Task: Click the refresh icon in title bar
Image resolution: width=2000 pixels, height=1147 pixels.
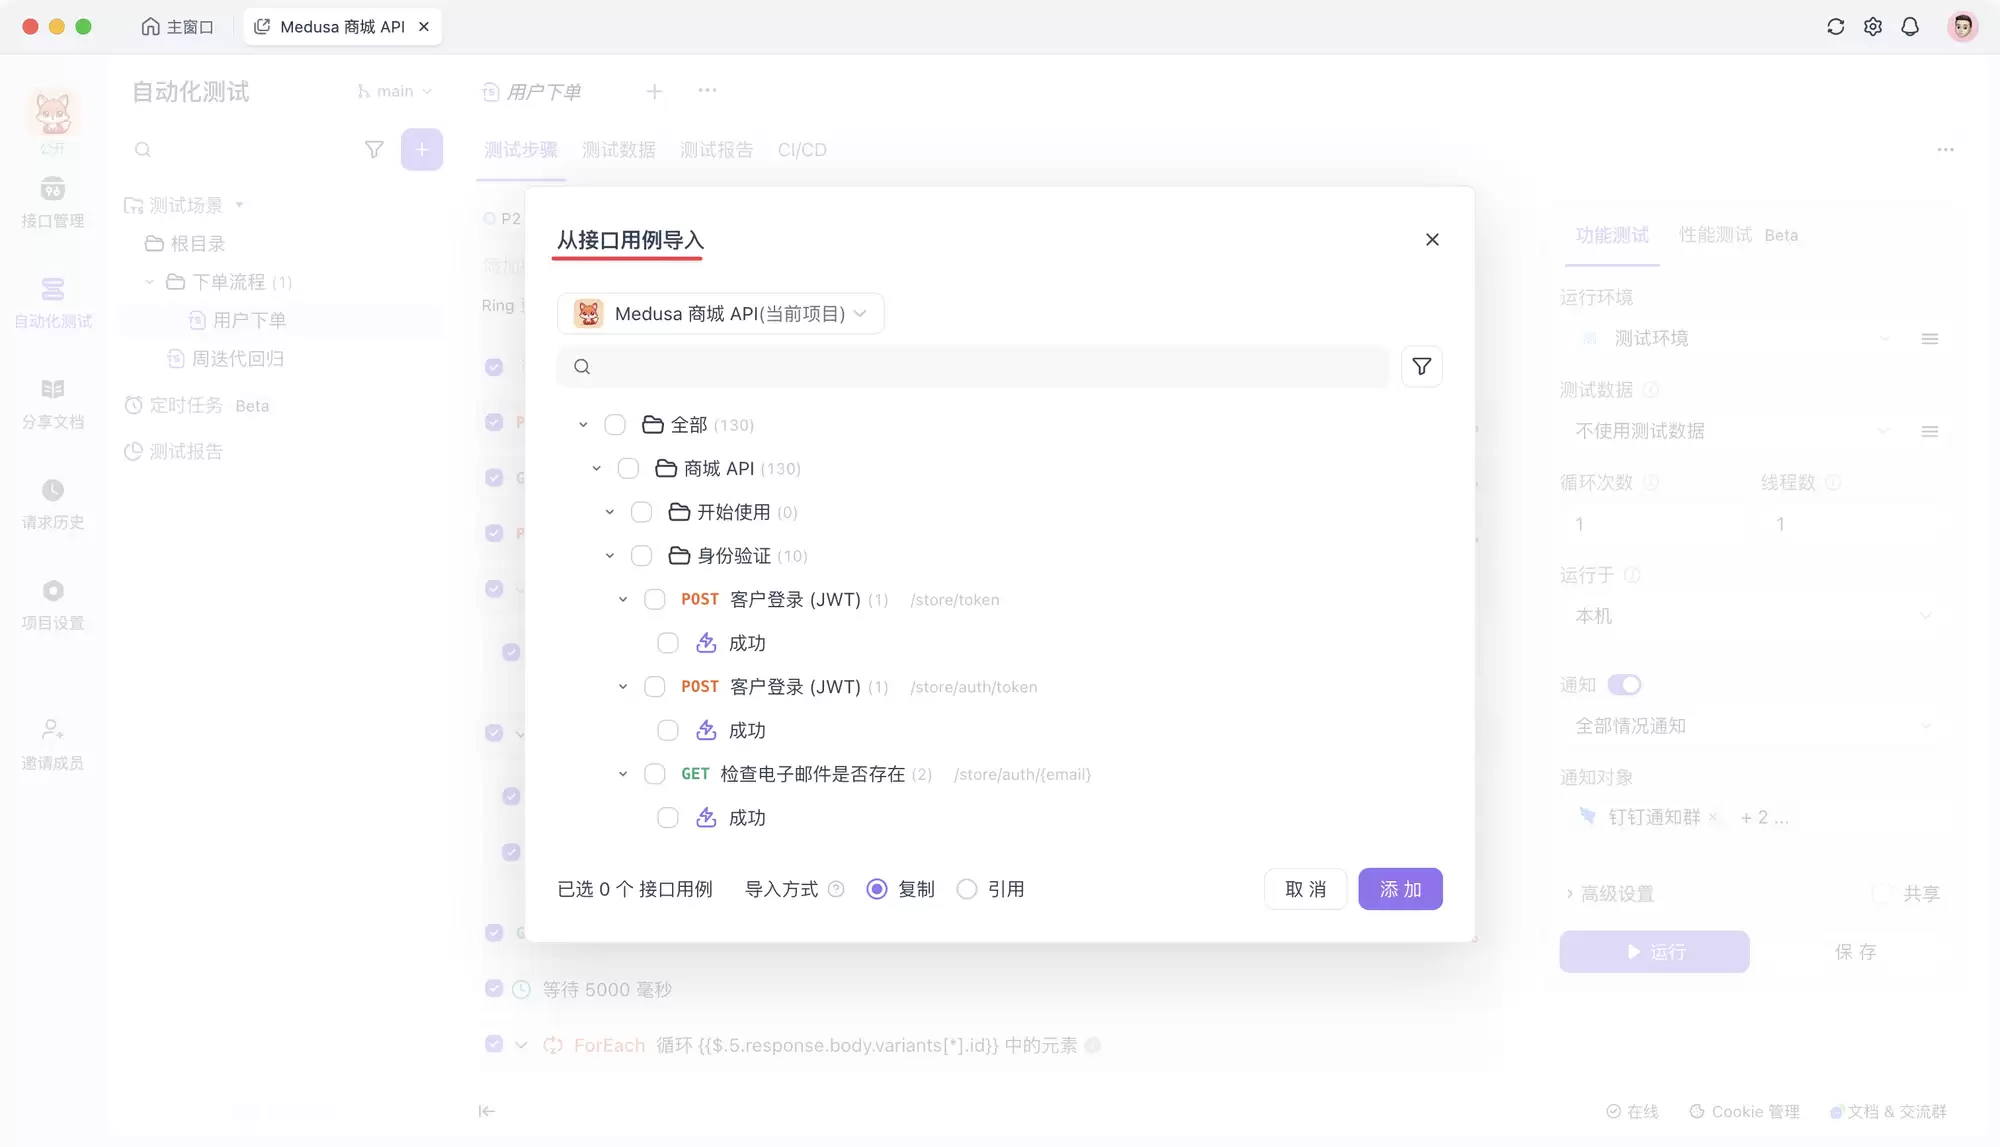Action: (1835, 27)
